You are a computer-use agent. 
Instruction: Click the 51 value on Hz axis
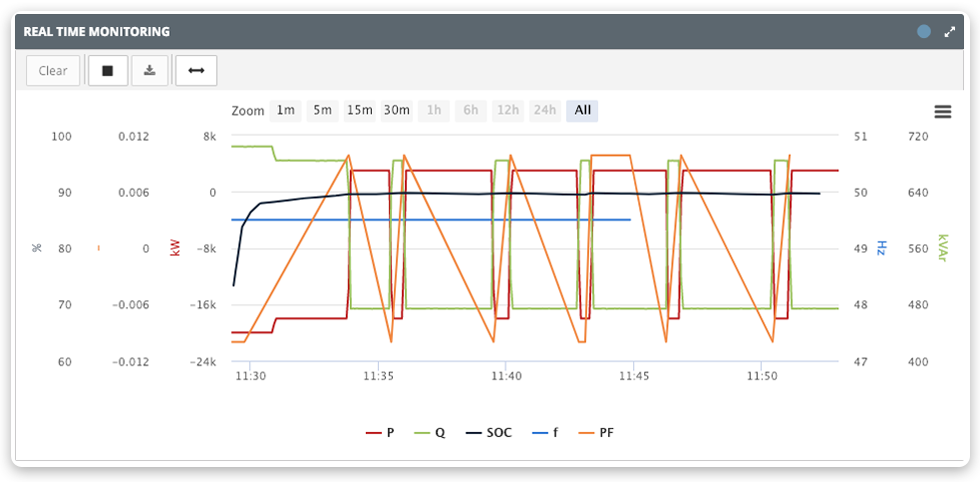[x=861, y=136]
